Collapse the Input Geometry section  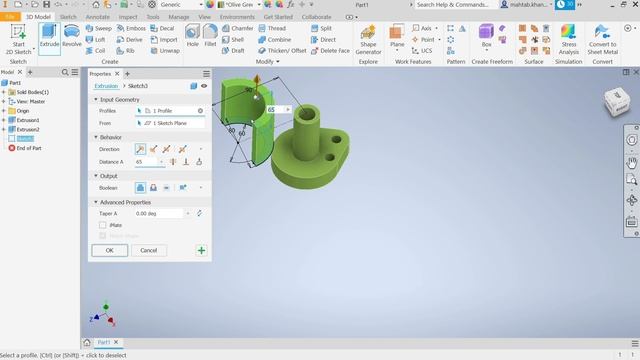click(x=96, y=99)
